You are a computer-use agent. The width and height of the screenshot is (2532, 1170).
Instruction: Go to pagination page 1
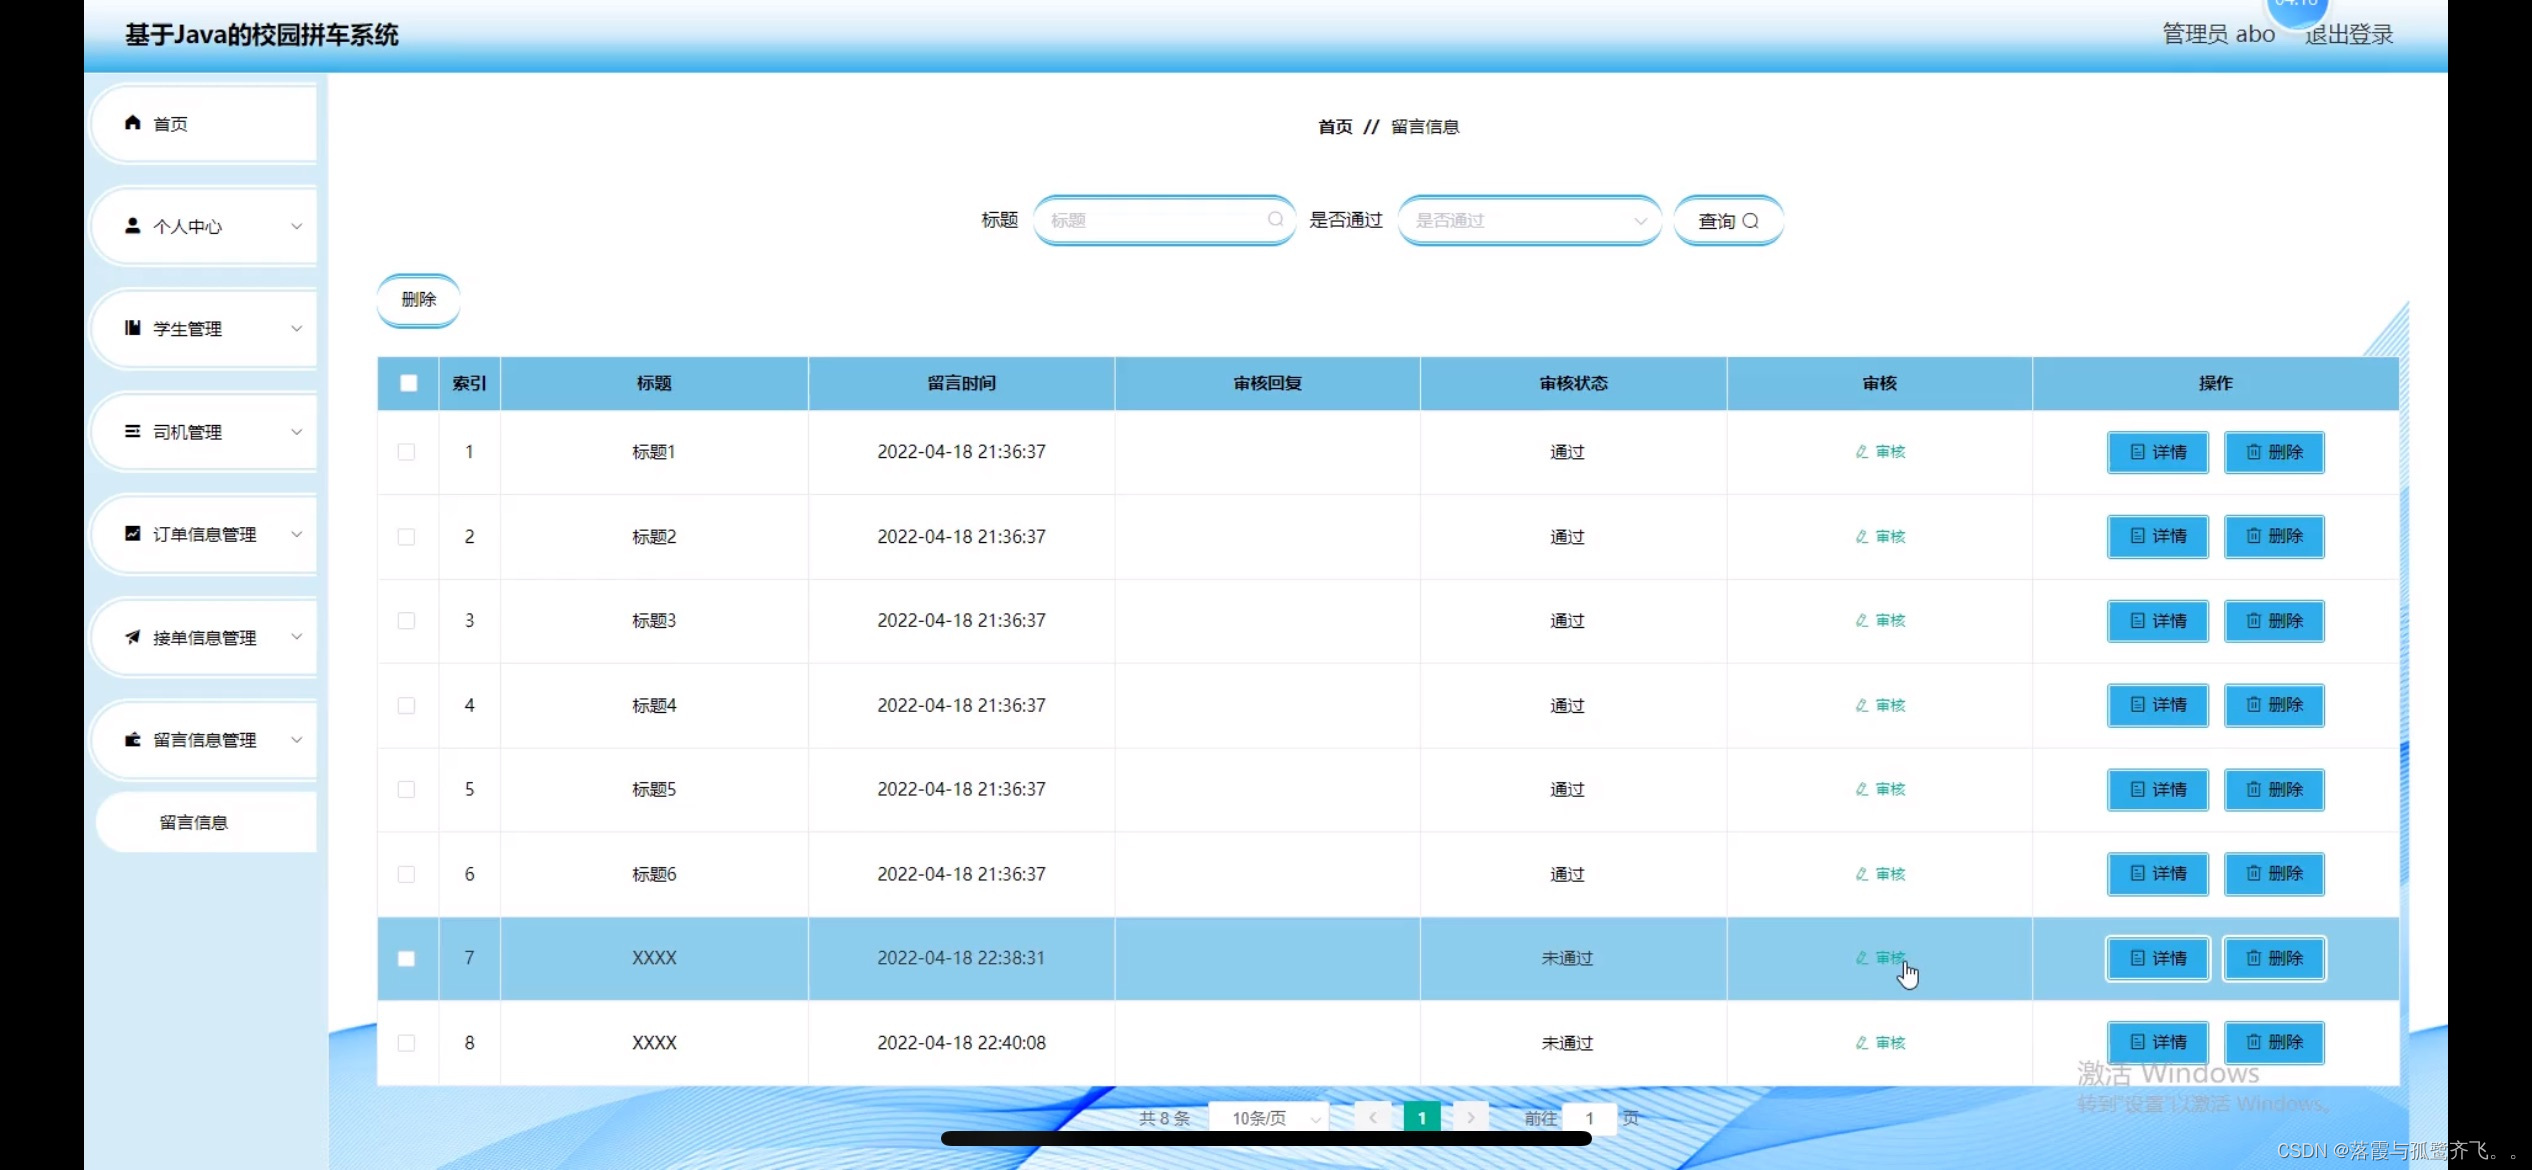(1421, 1118)
